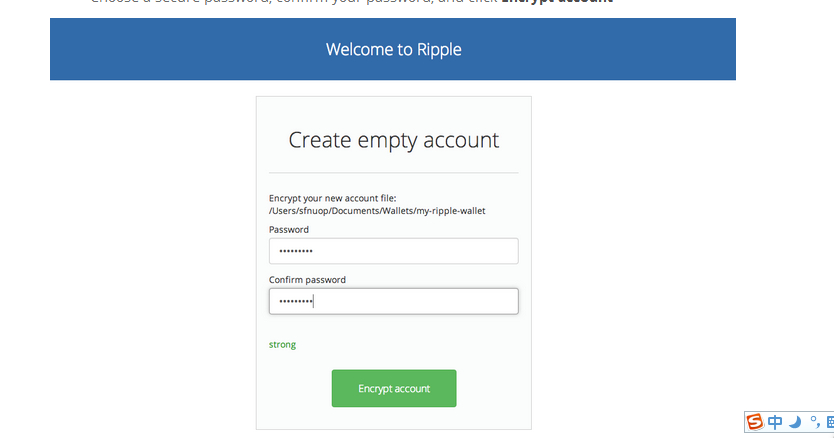
Task: Click the green strong strength indicator
Action: point(282,344)
